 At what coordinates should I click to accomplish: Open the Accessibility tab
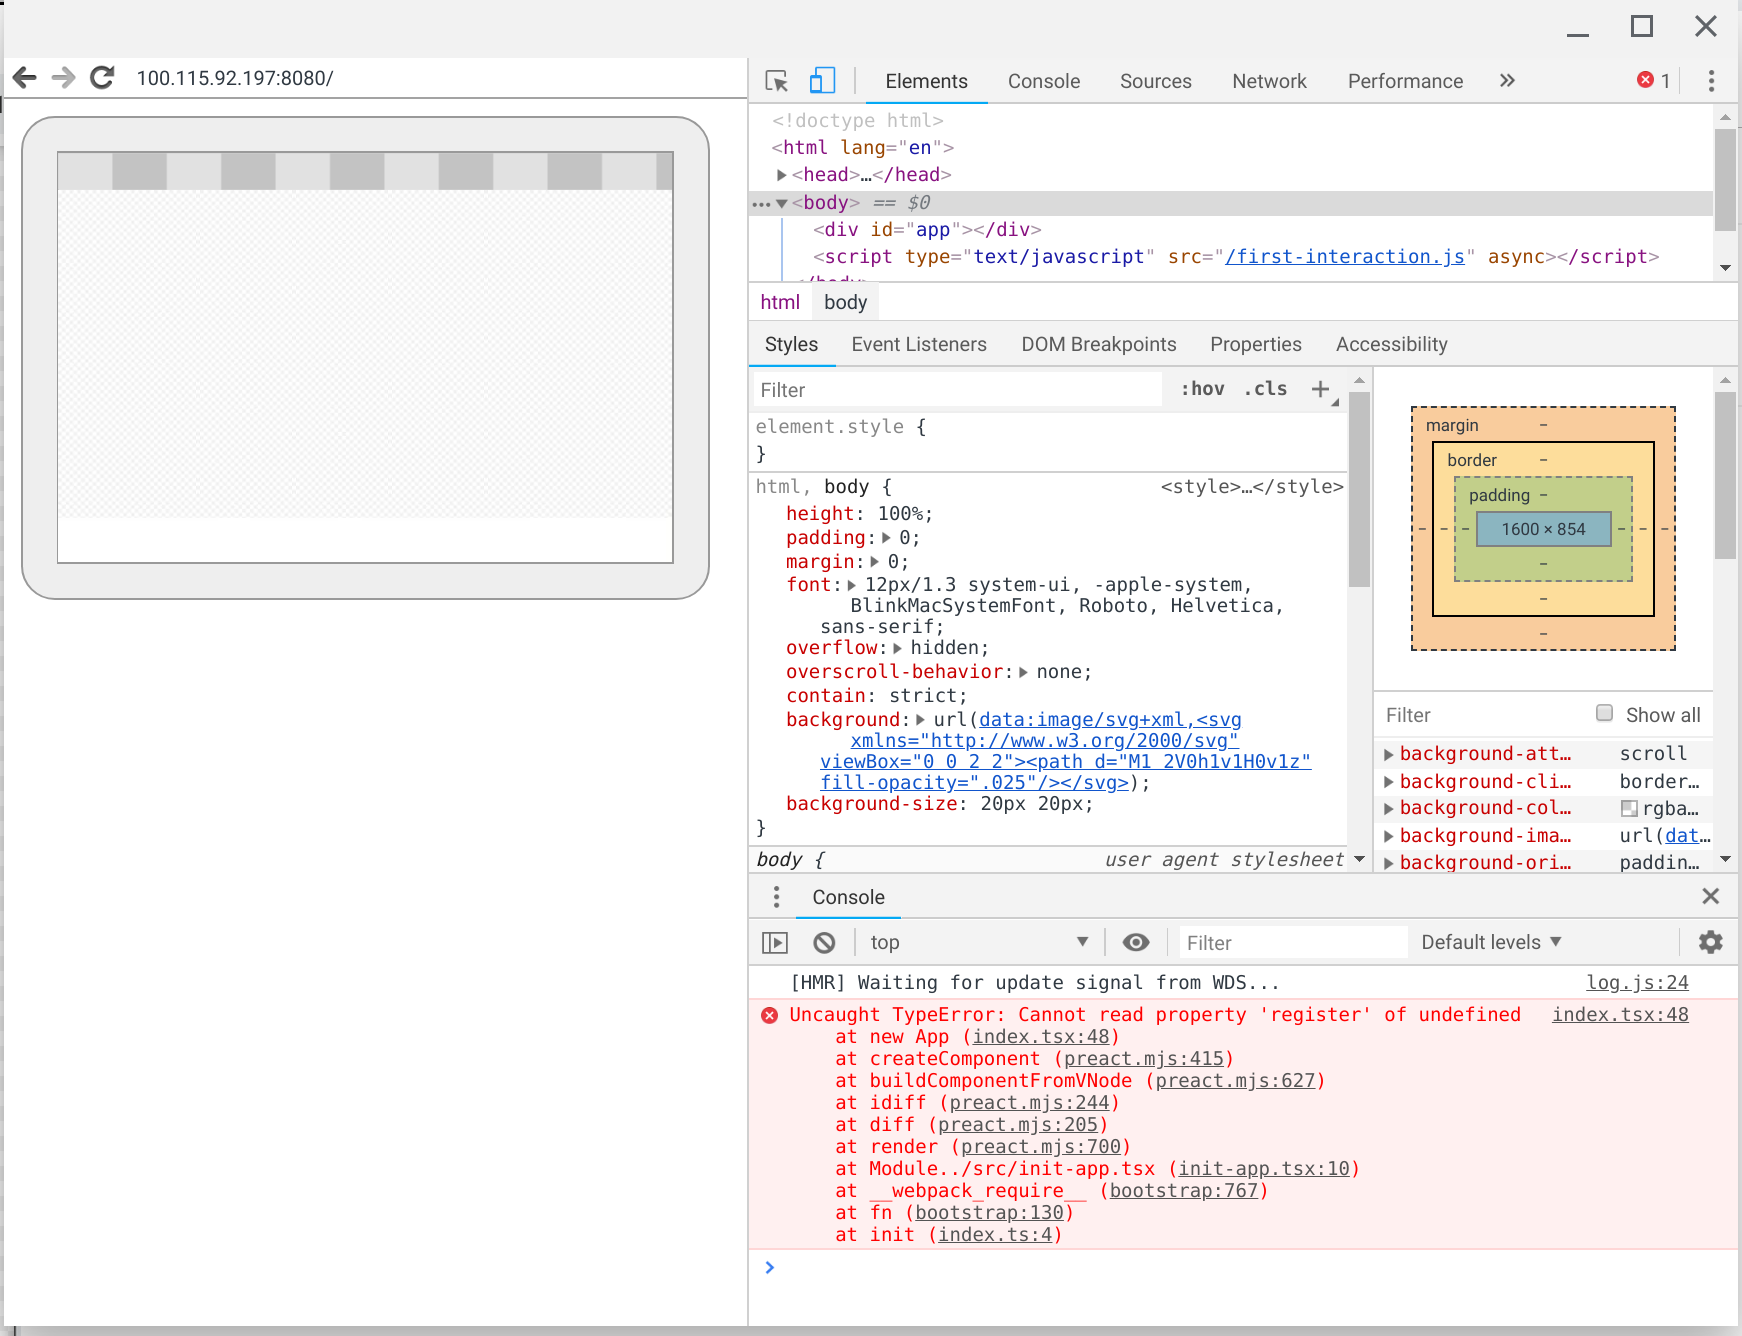click(x=1391, y=344)
